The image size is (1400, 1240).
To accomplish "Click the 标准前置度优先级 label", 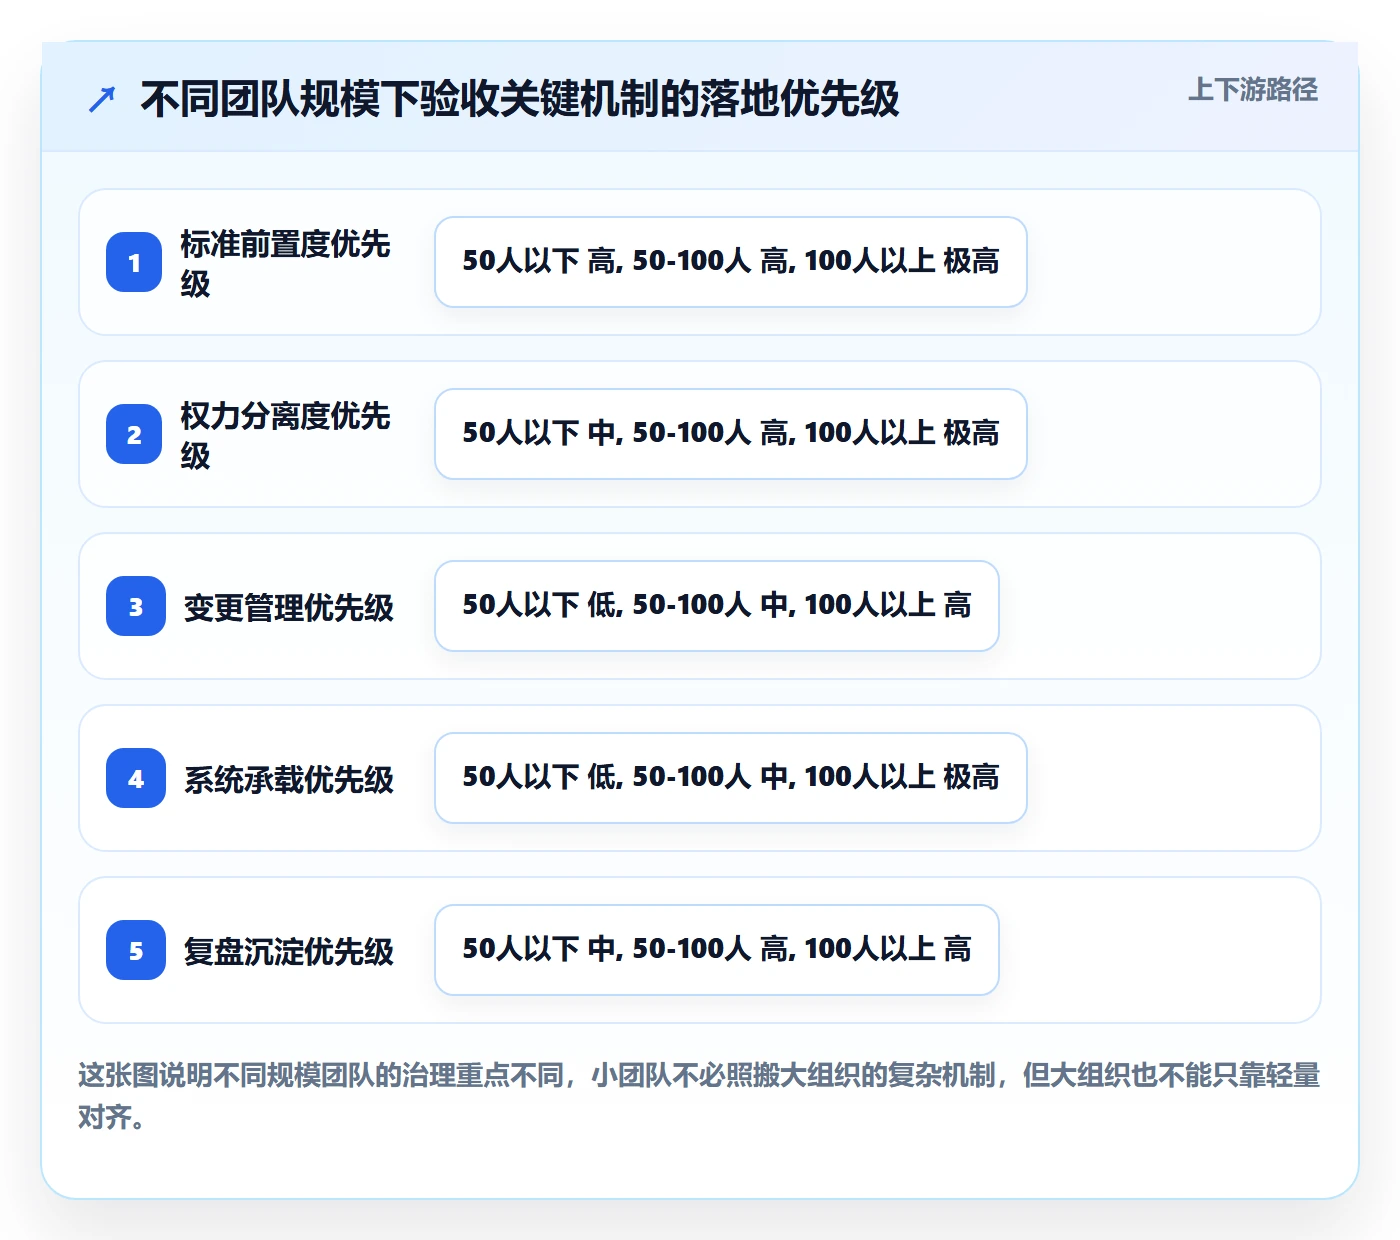I will (285, 263).
